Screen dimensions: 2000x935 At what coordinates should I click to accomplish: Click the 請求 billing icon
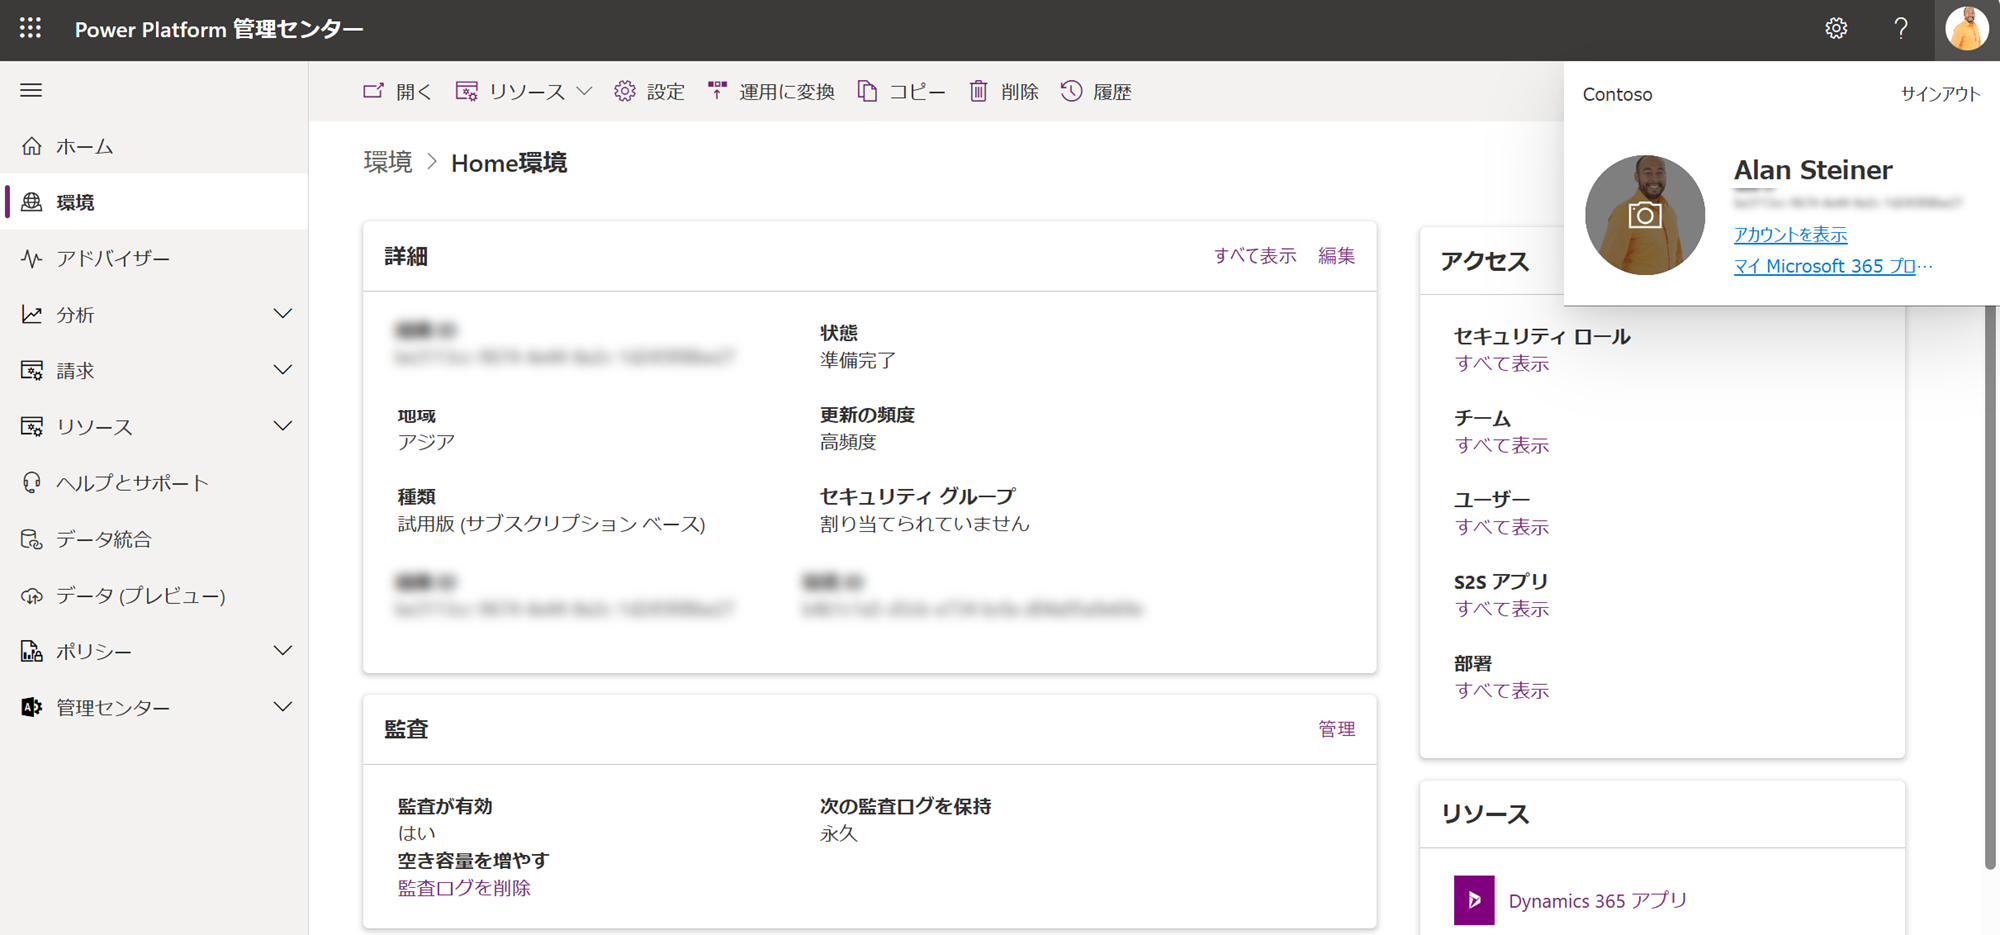coord(32,370)
